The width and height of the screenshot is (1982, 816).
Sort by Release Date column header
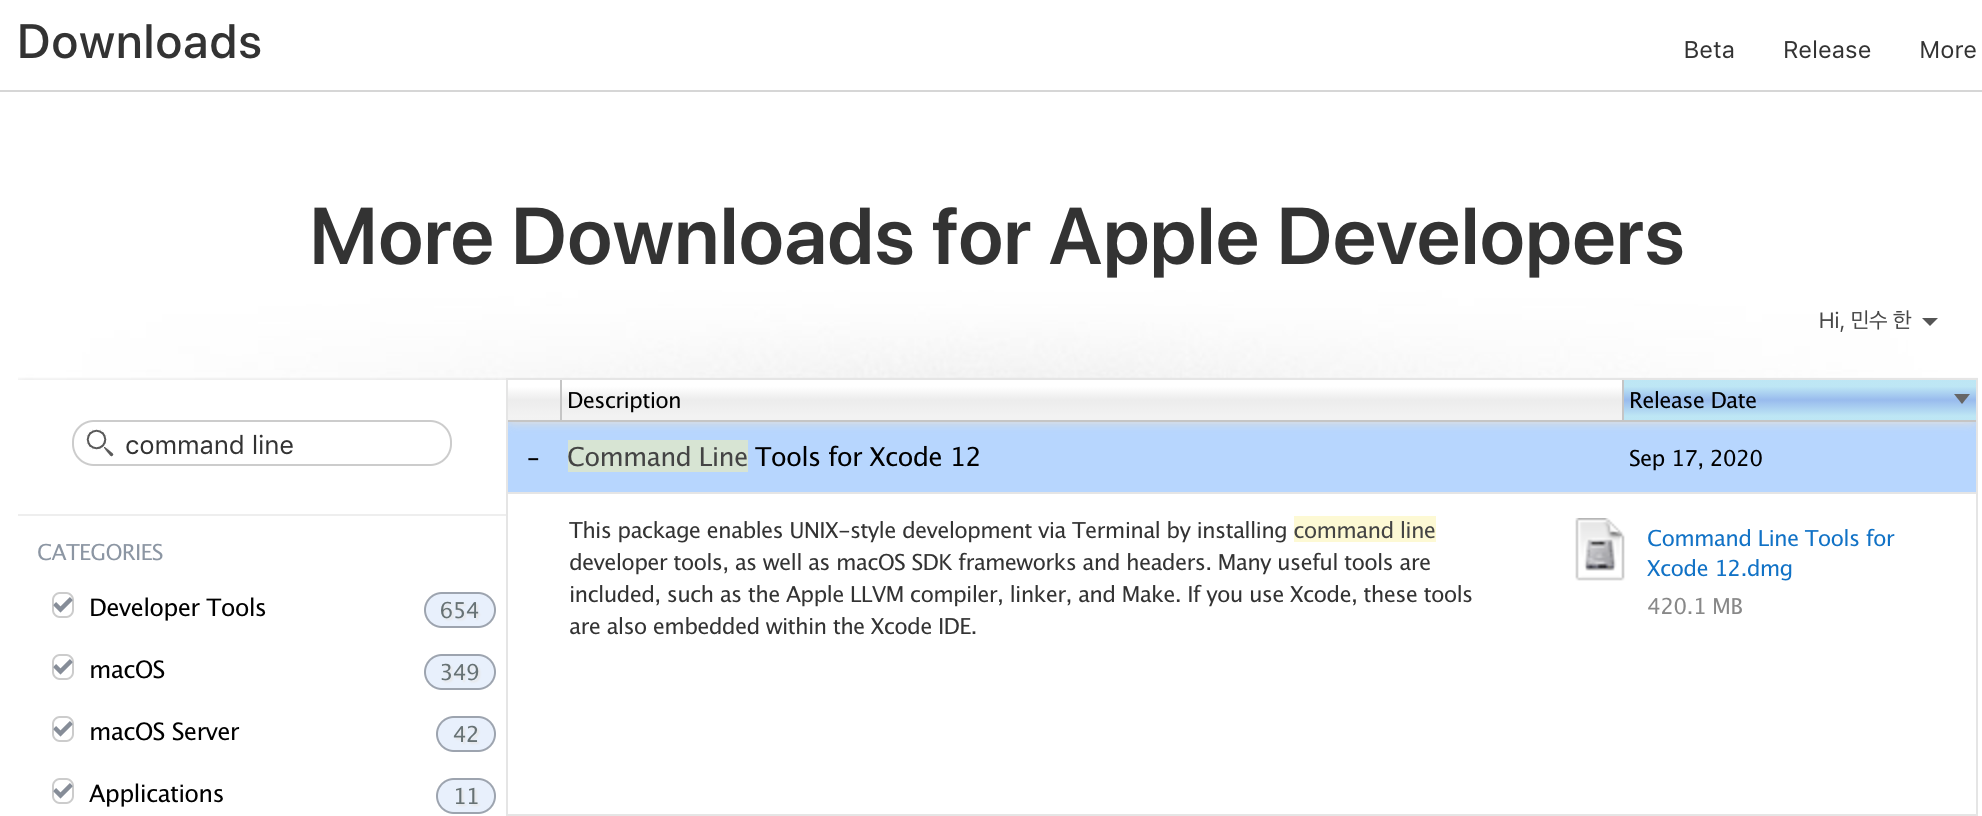click(x=1799, y=400)
